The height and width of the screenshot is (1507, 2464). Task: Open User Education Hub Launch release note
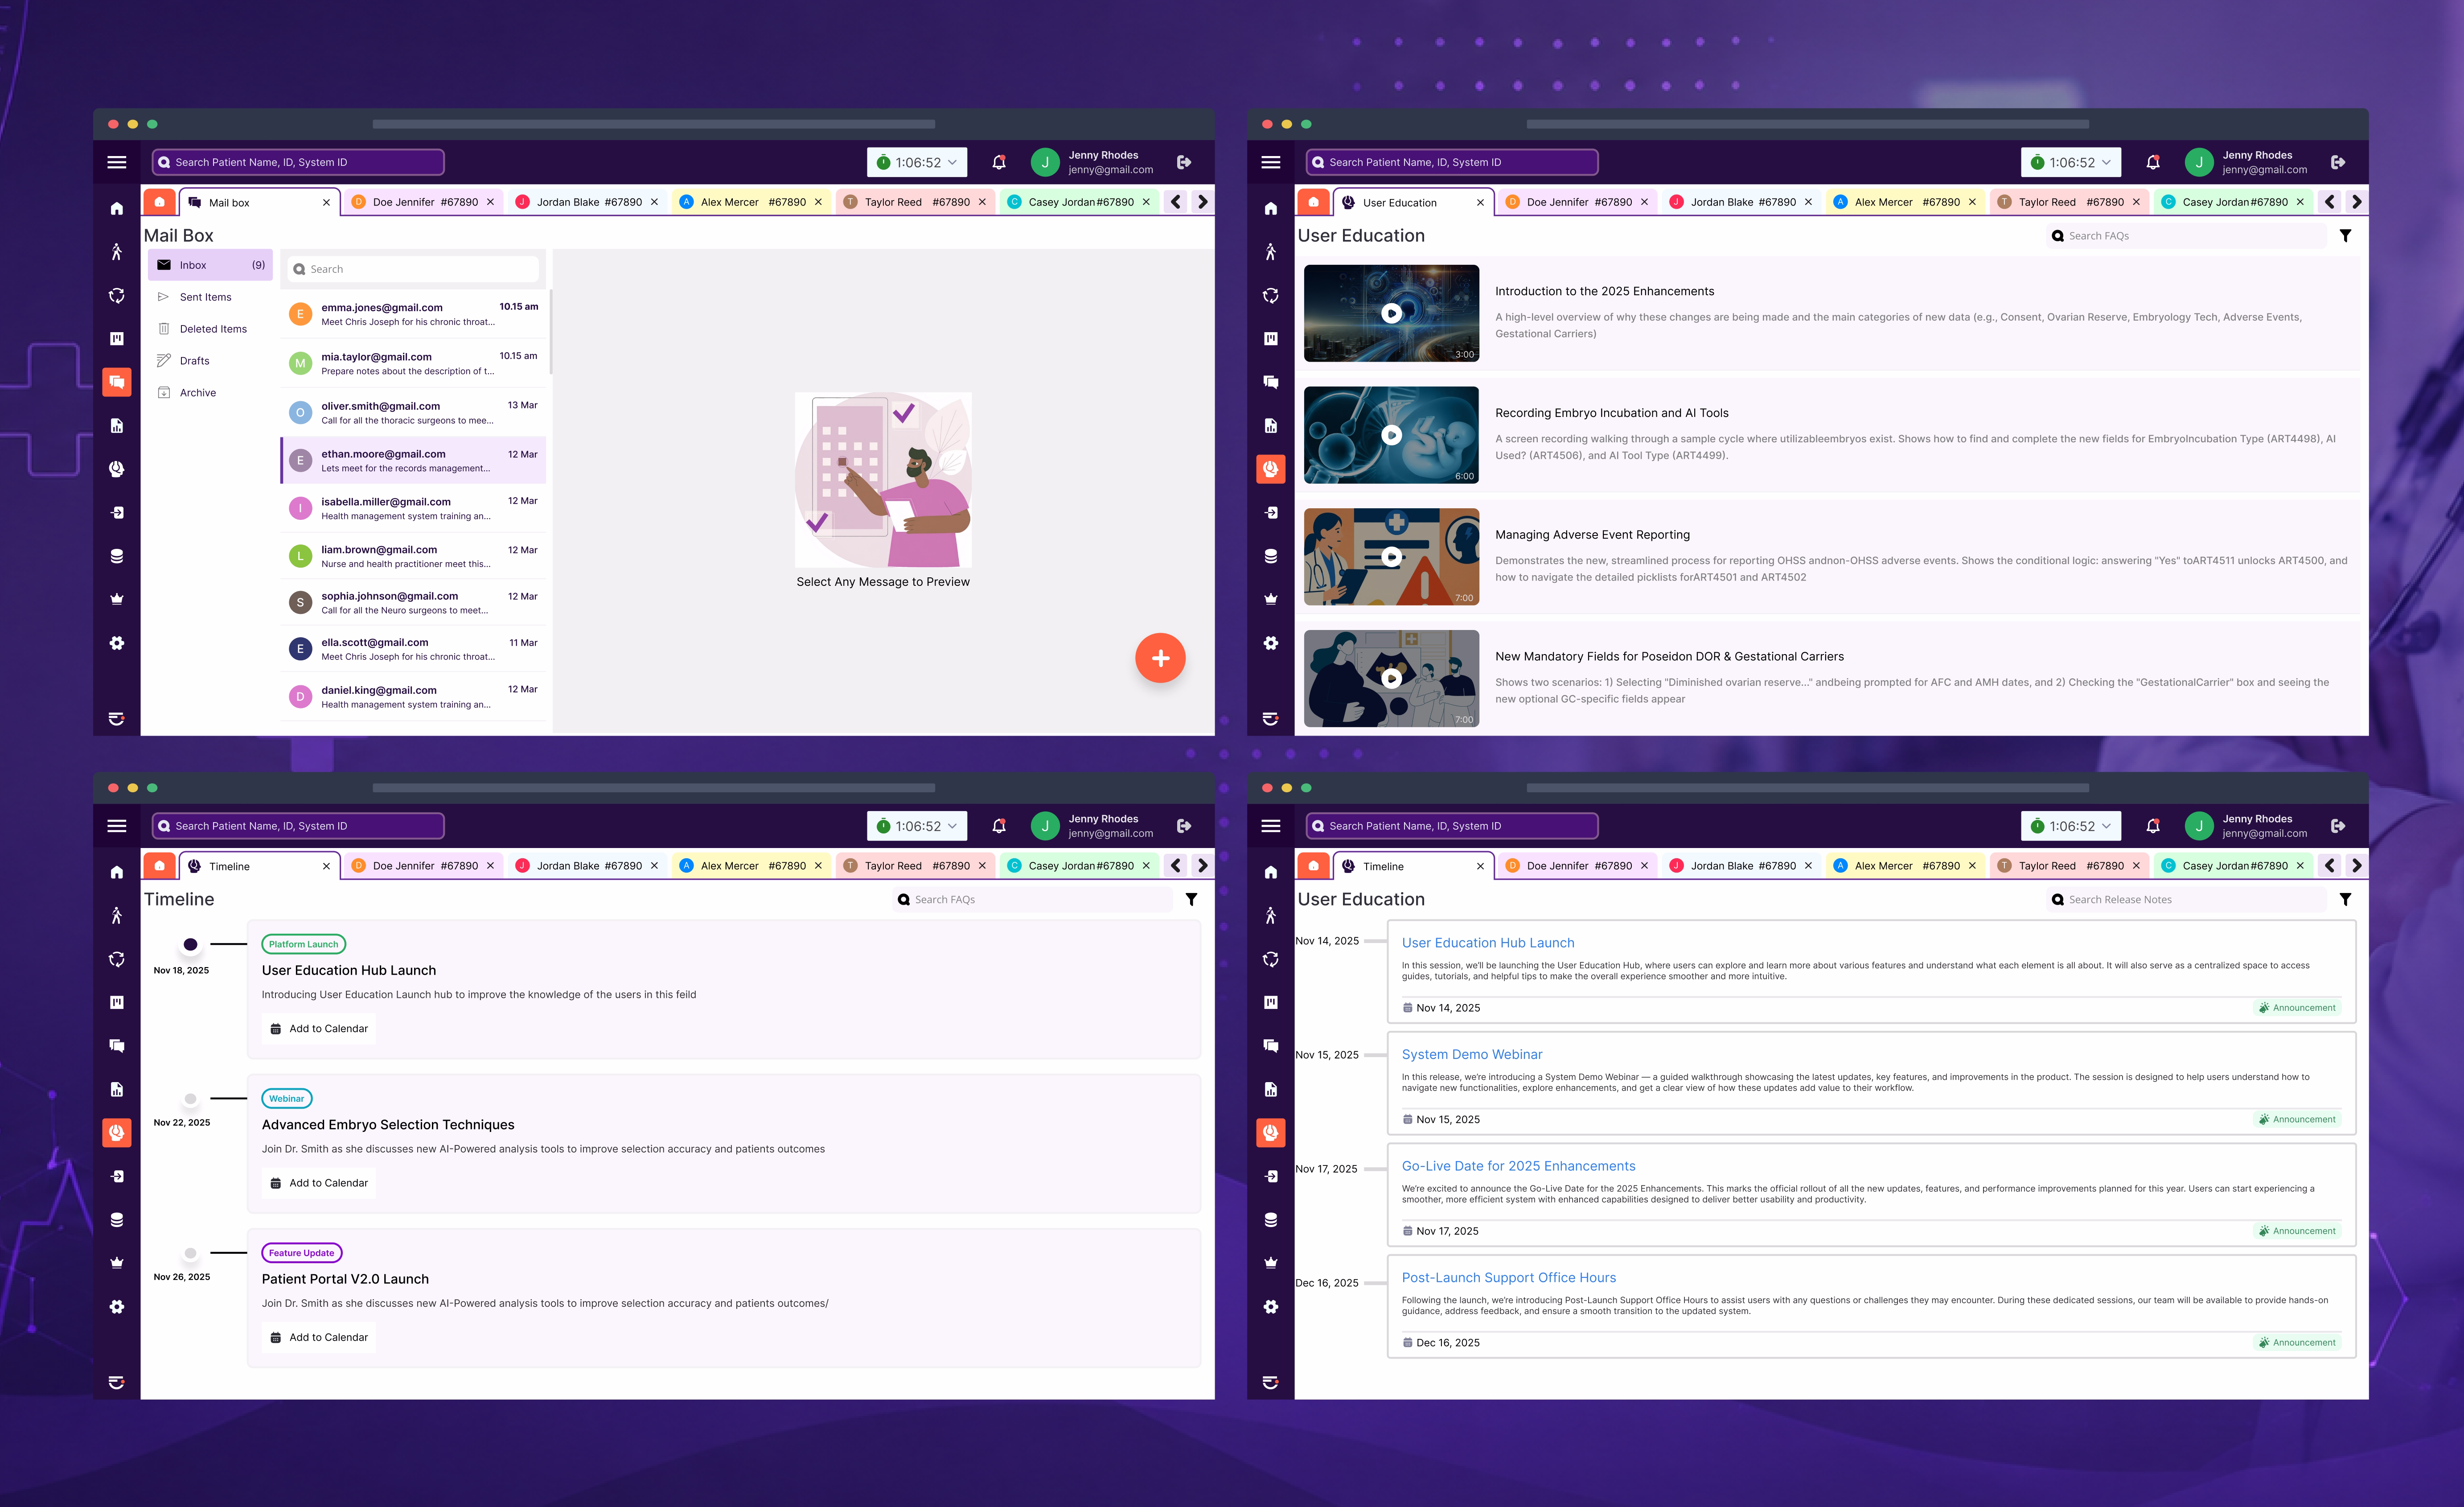click(x=1488, y=943)
